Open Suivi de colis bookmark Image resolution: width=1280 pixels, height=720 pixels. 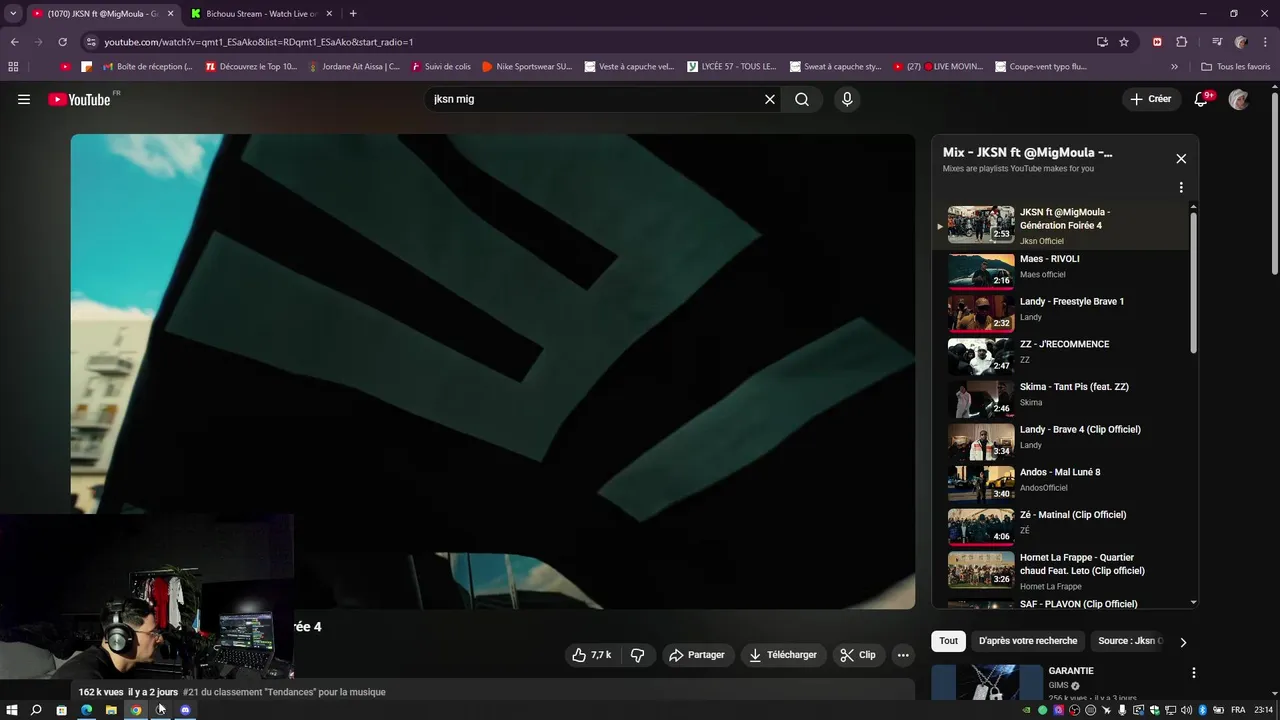[441, 67]
